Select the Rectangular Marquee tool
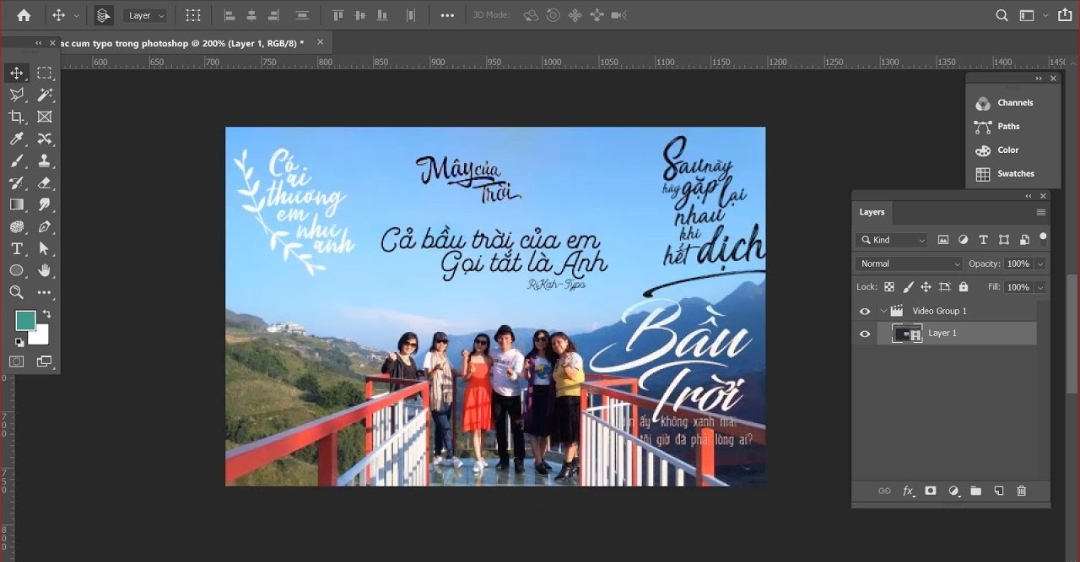Screen dimensions: 1080x562 [45, 73]
